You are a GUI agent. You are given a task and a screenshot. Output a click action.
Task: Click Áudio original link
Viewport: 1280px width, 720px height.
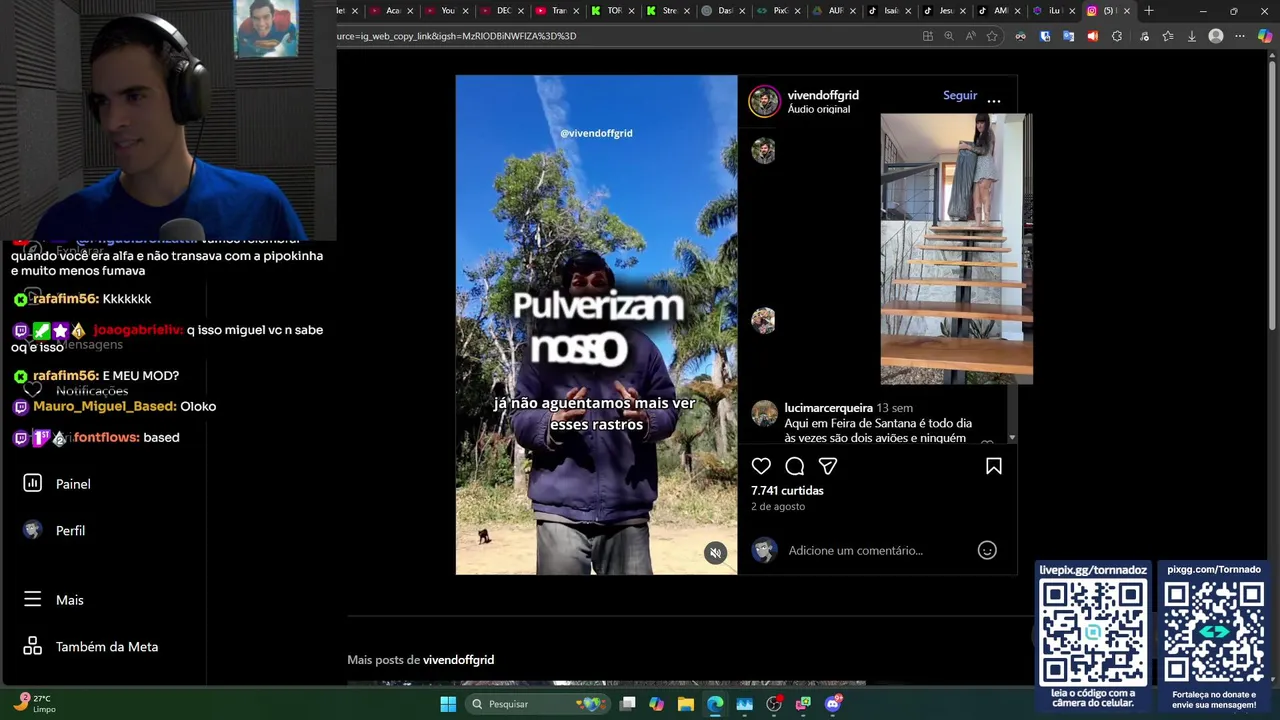click(819, 109)
